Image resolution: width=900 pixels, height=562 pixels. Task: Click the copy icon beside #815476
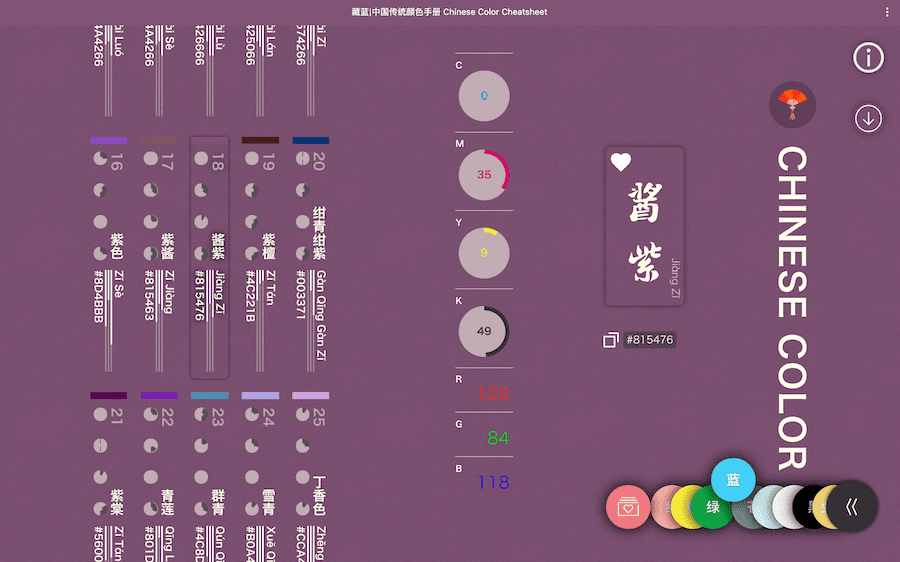pyautogui.click(x=610, y=340)
